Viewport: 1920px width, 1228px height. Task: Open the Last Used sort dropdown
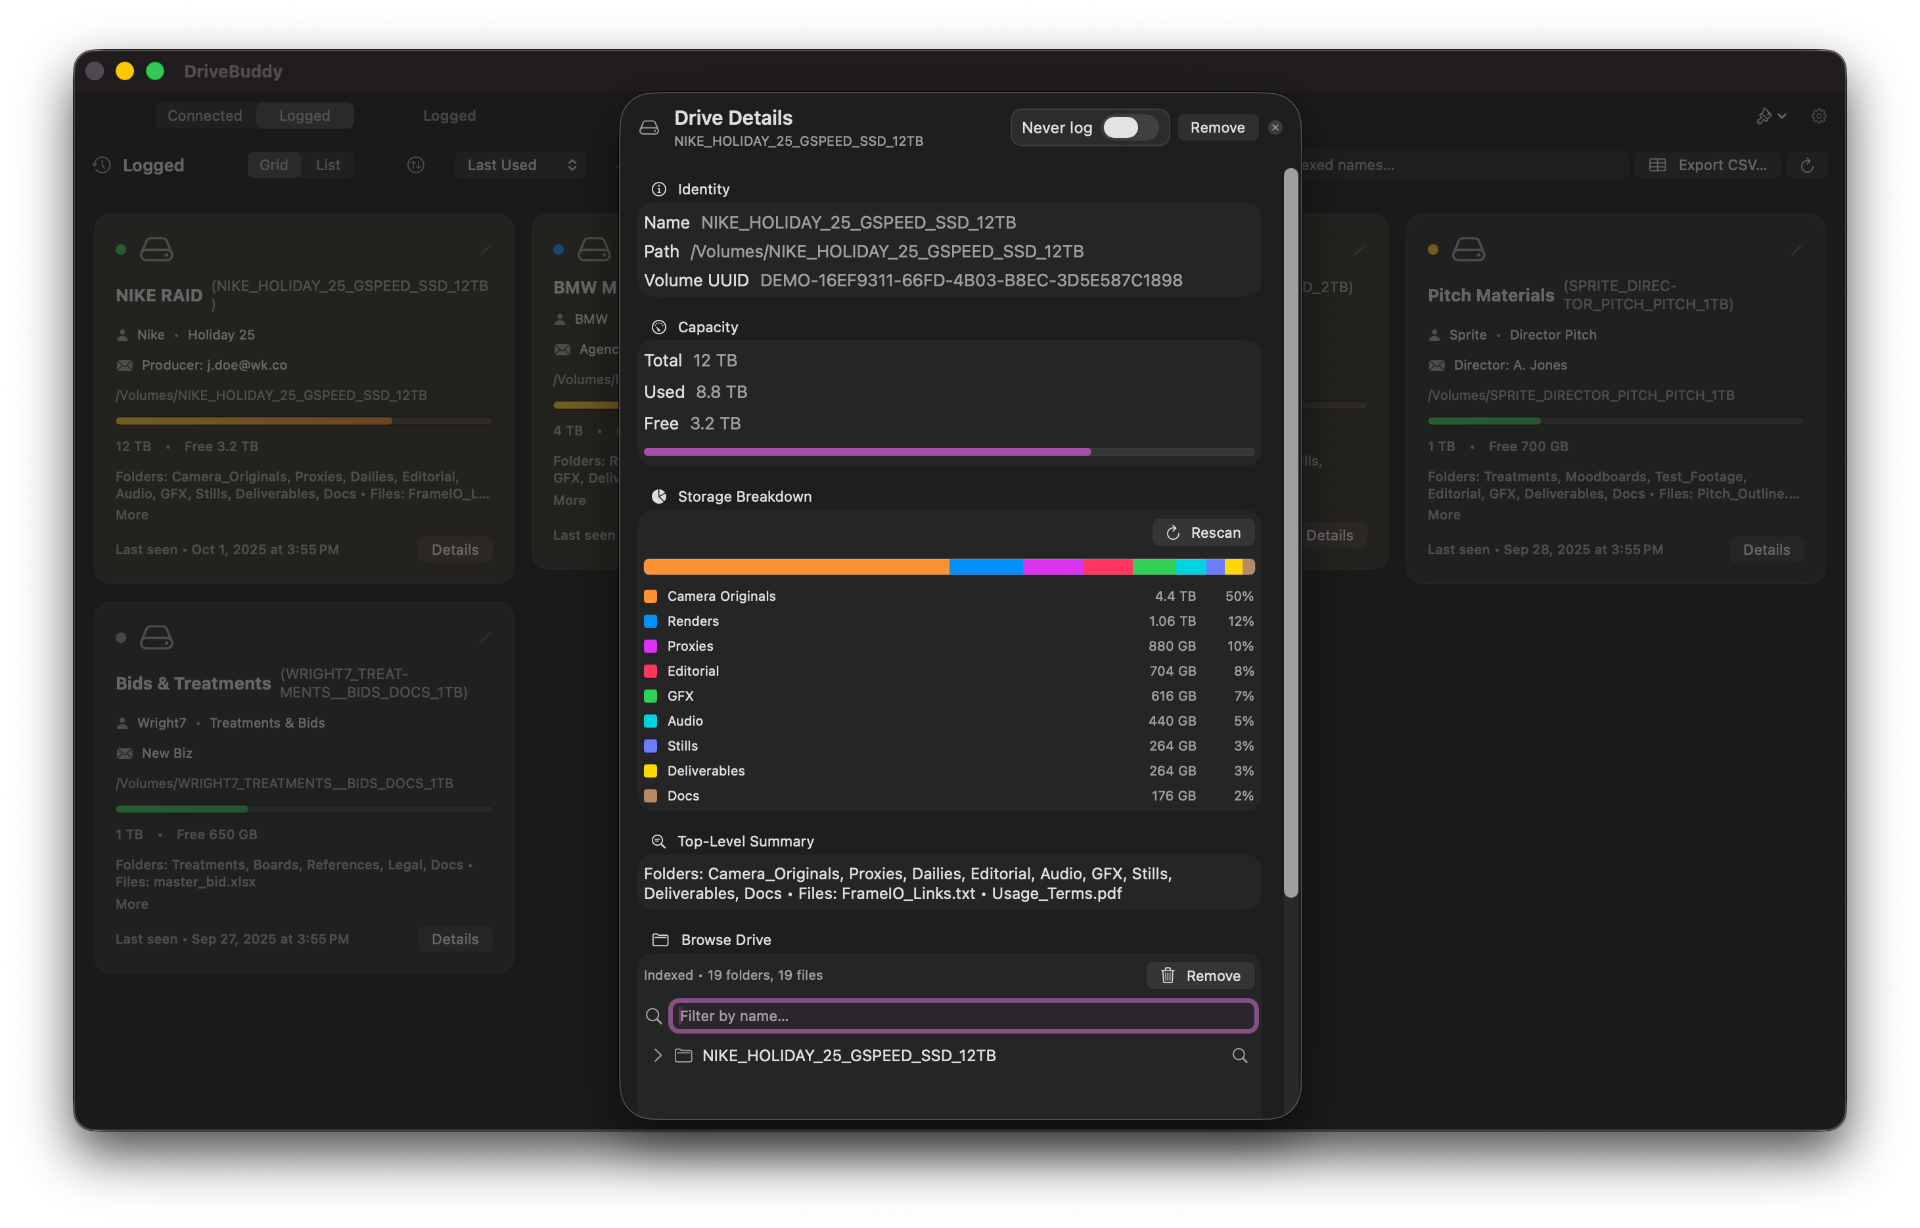(520, 165)
